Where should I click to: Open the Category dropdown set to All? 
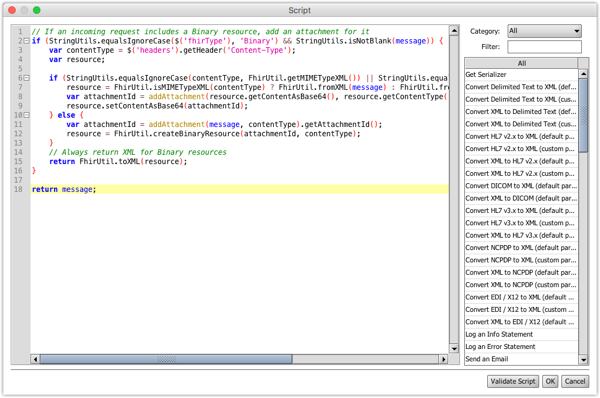click(544, 31)
